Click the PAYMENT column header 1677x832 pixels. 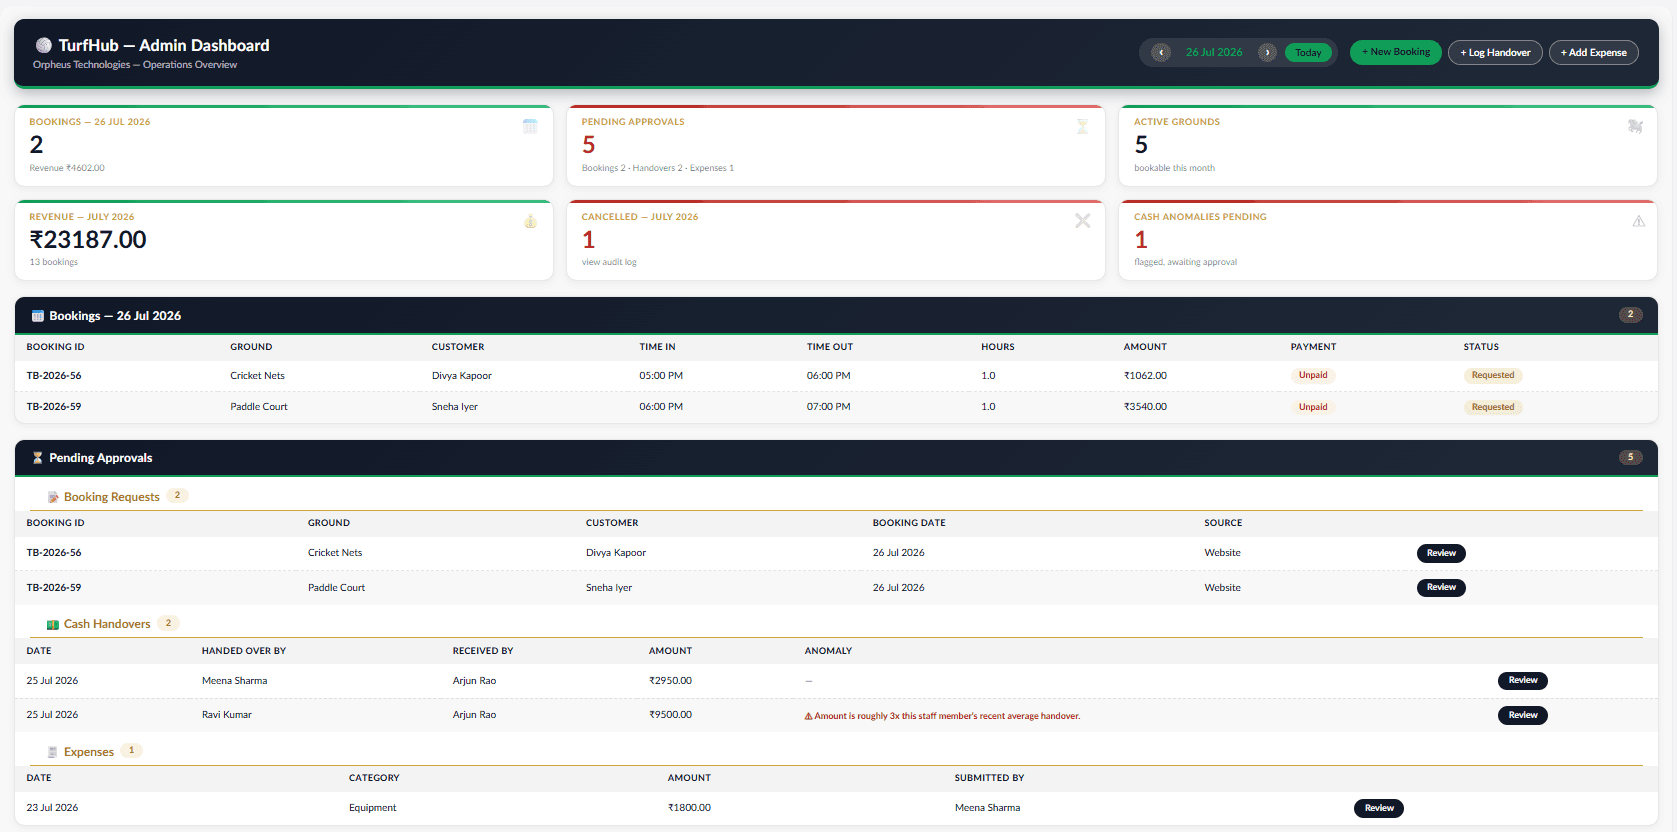tap(1313, 347)
